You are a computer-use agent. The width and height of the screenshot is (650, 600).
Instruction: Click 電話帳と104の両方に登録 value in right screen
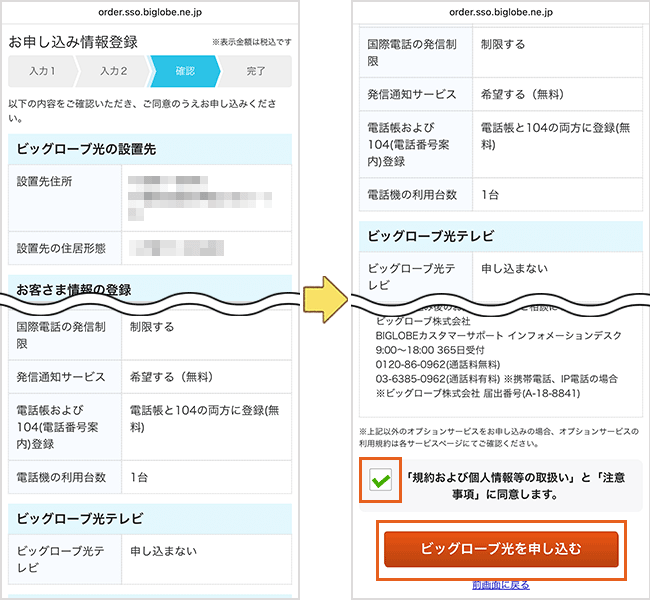[x=555, y=136]
